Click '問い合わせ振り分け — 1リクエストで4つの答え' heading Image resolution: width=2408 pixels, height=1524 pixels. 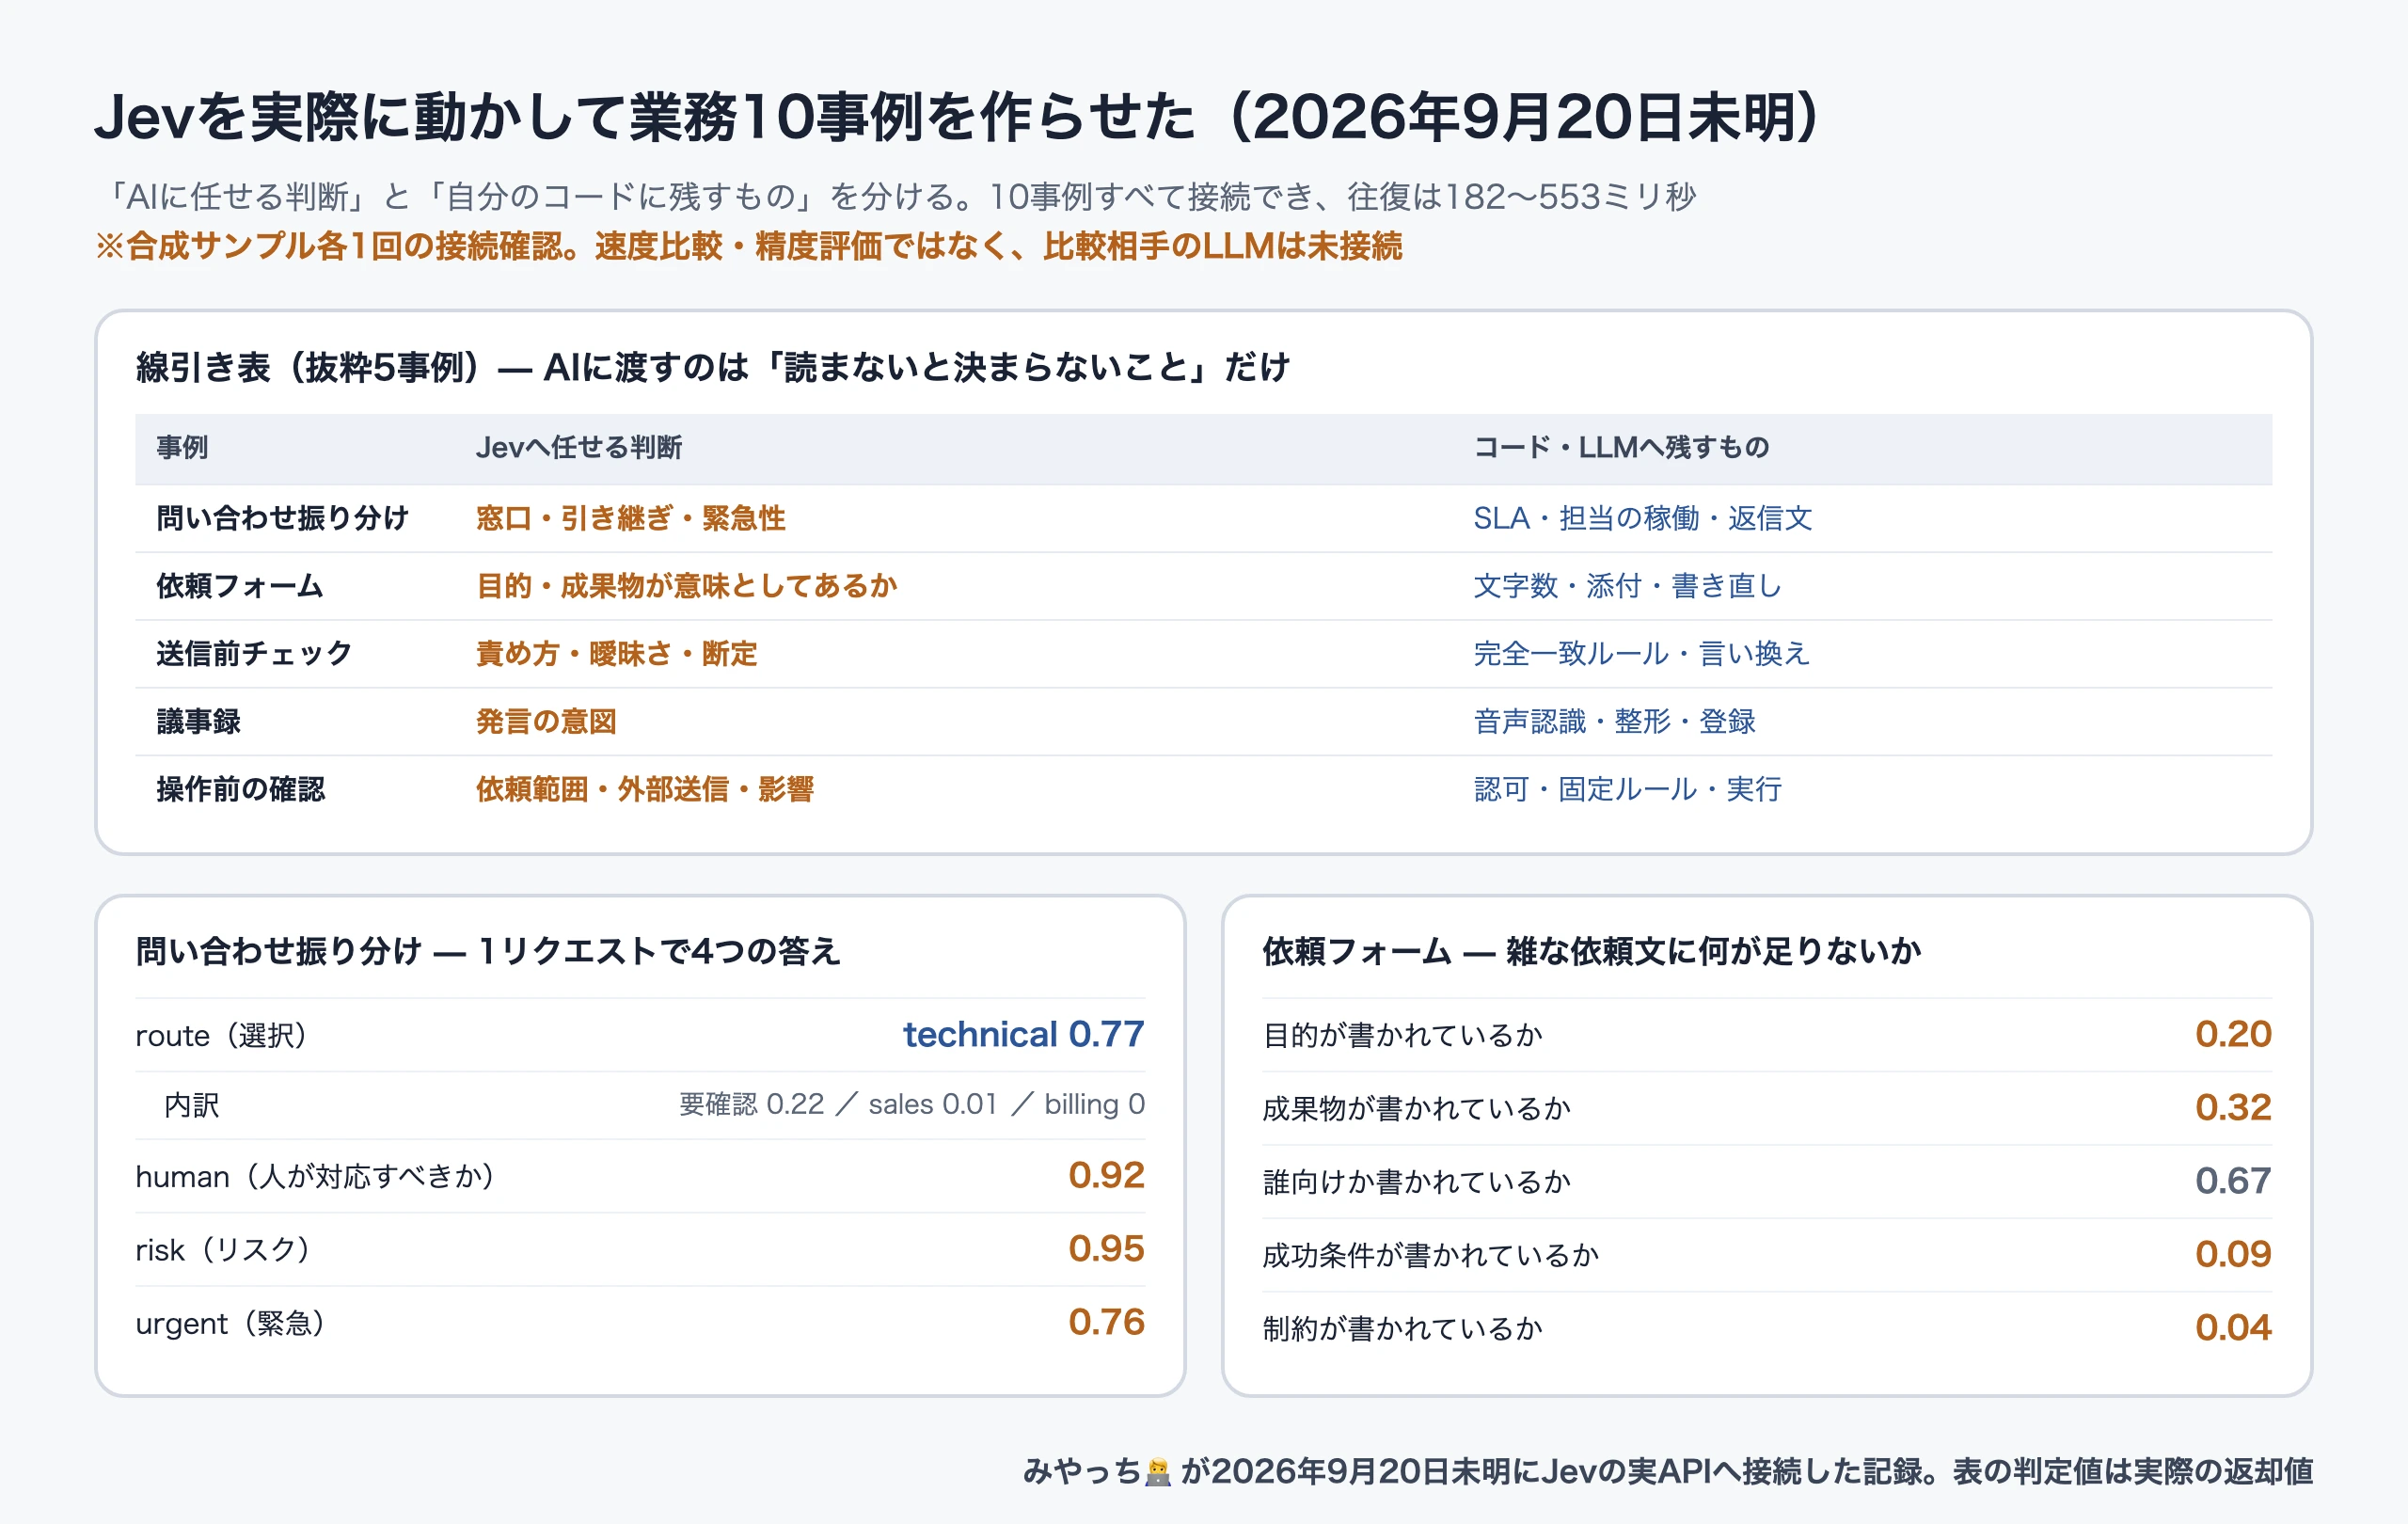tap(488, 951)
